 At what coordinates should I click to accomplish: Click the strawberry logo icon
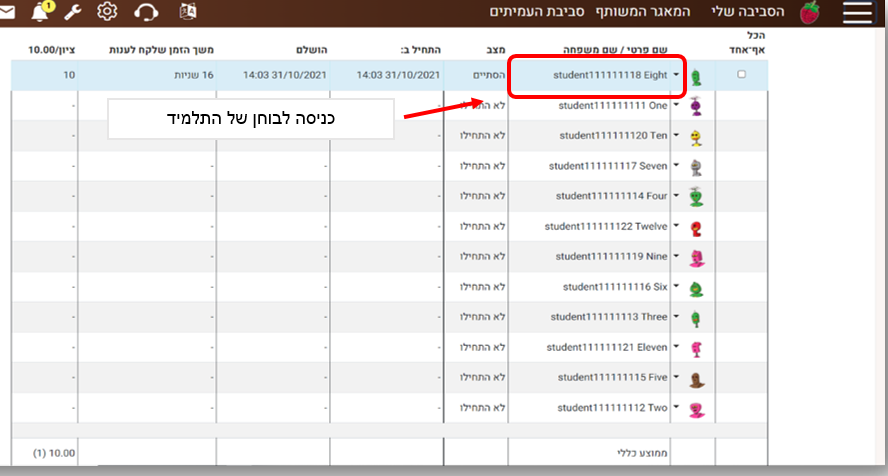pos(810,12)
